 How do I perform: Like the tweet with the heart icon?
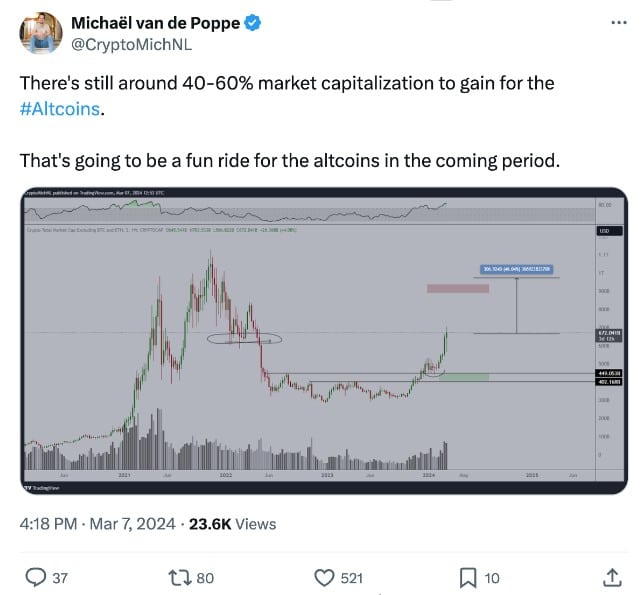click(324, 576)
